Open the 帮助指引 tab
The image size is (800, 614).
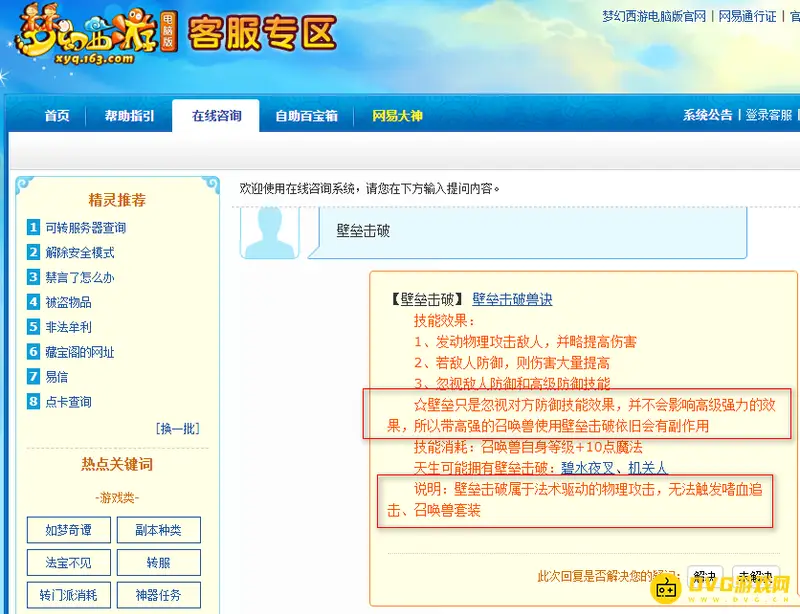pyautogui.click(x=130, y=116)
